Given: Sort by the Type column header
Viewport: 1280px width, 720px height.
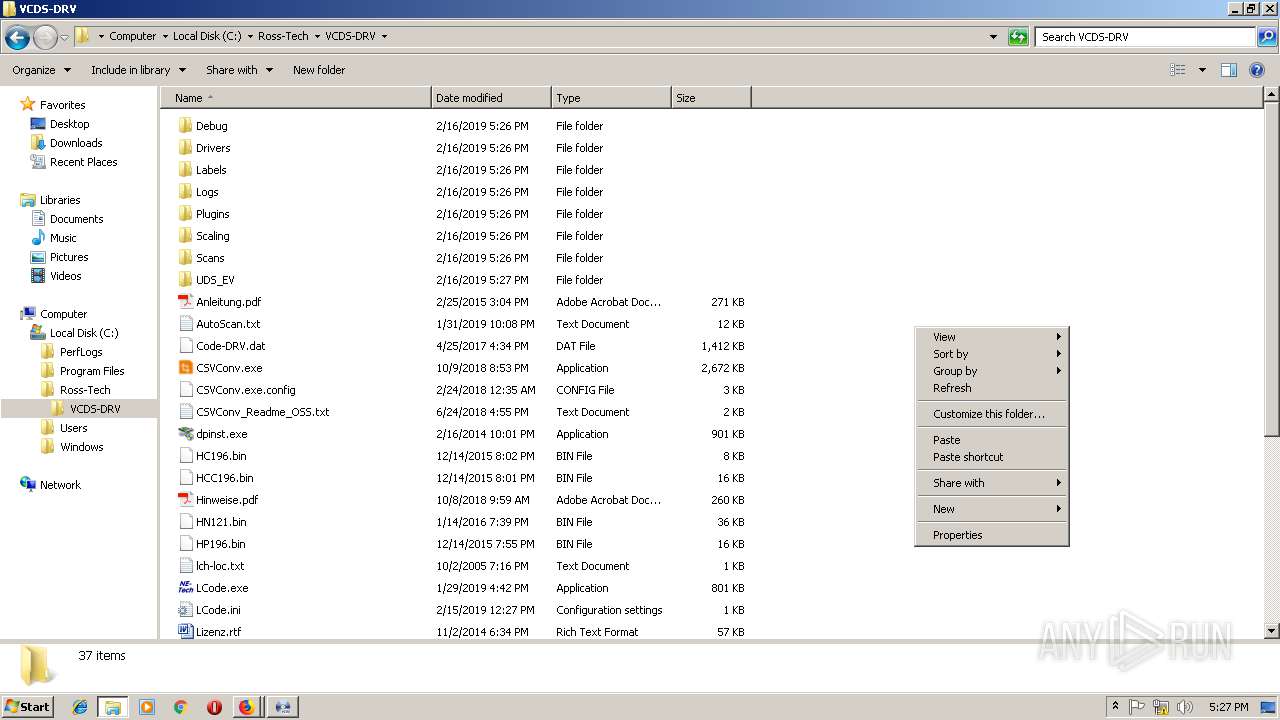Looking at the screenshot, I should (611, 98).
